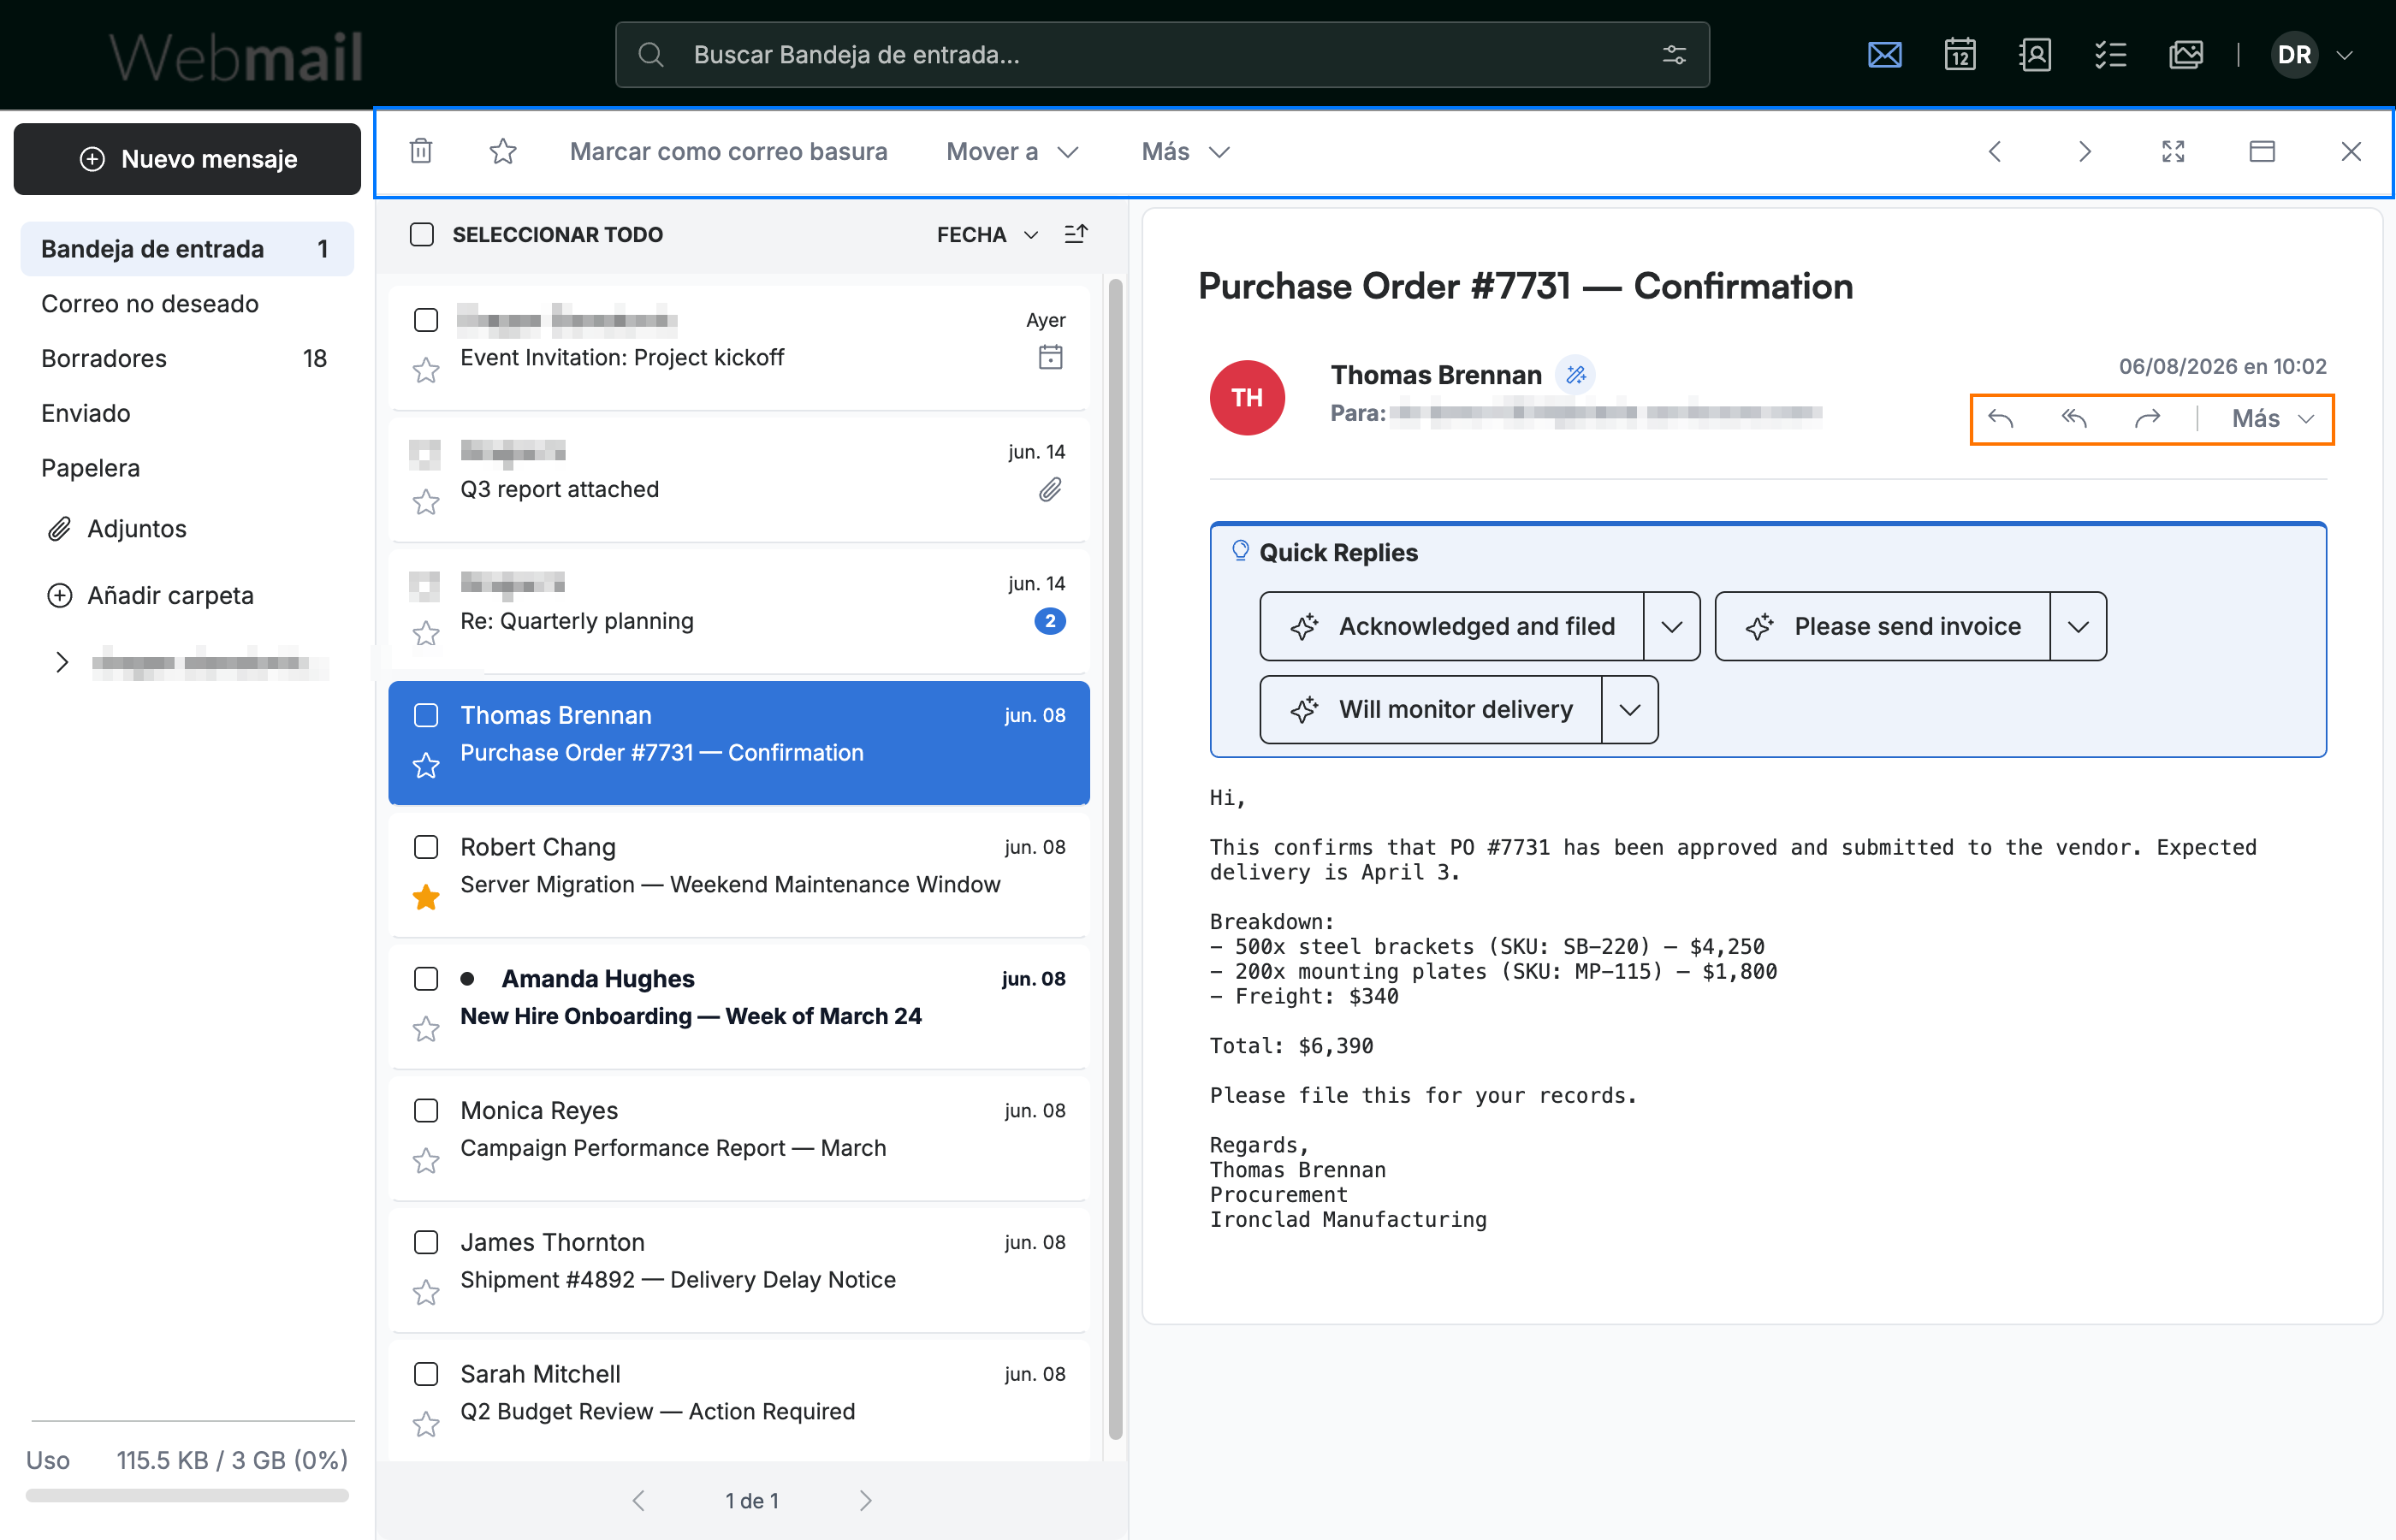
Task: Check the Amanda Hughes message checkbox
Action: coord(426,978)
